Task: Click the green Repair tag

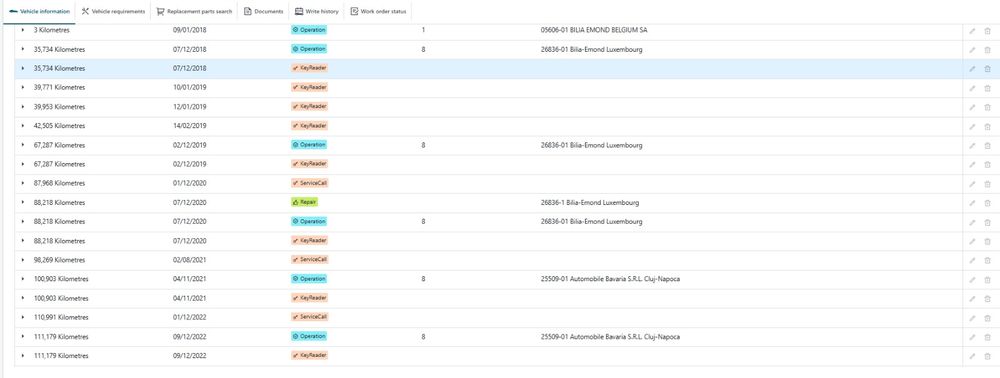Action: pos(304,202)
